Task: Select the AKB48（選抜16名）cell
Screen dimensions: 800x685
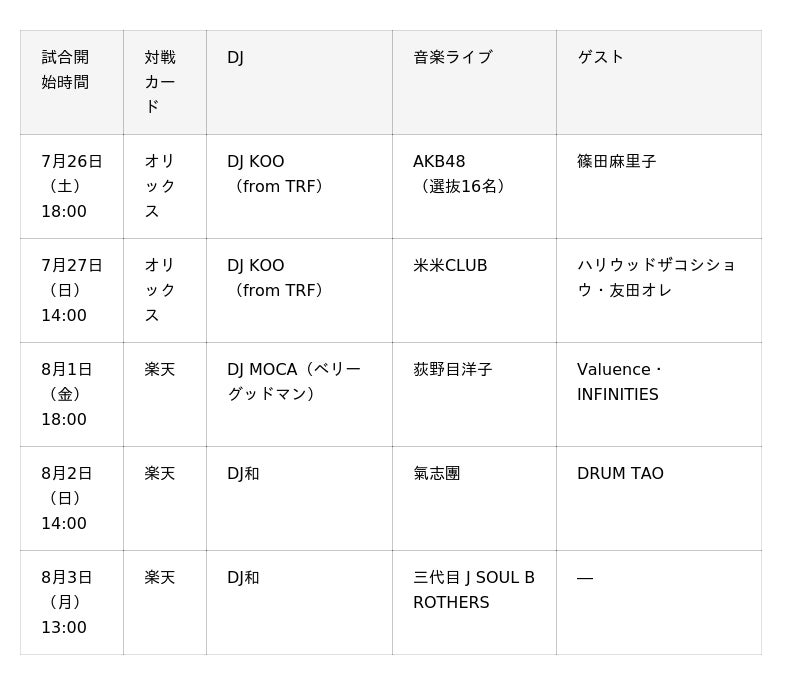Action: point(462,174)
